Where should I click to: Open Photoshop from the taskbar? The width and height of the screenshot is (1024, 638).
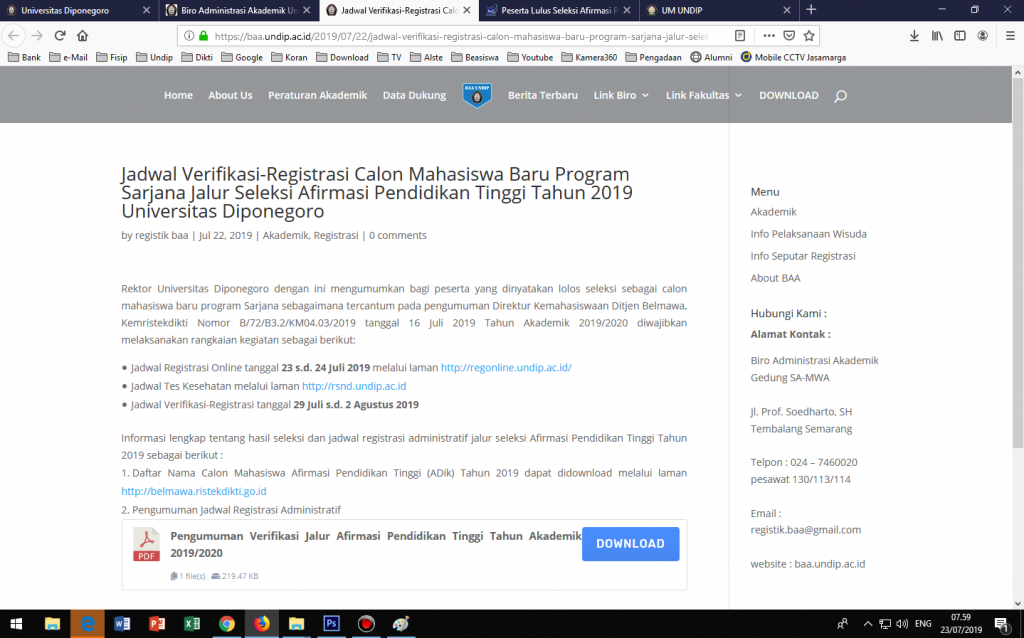[x=331, y=623]
